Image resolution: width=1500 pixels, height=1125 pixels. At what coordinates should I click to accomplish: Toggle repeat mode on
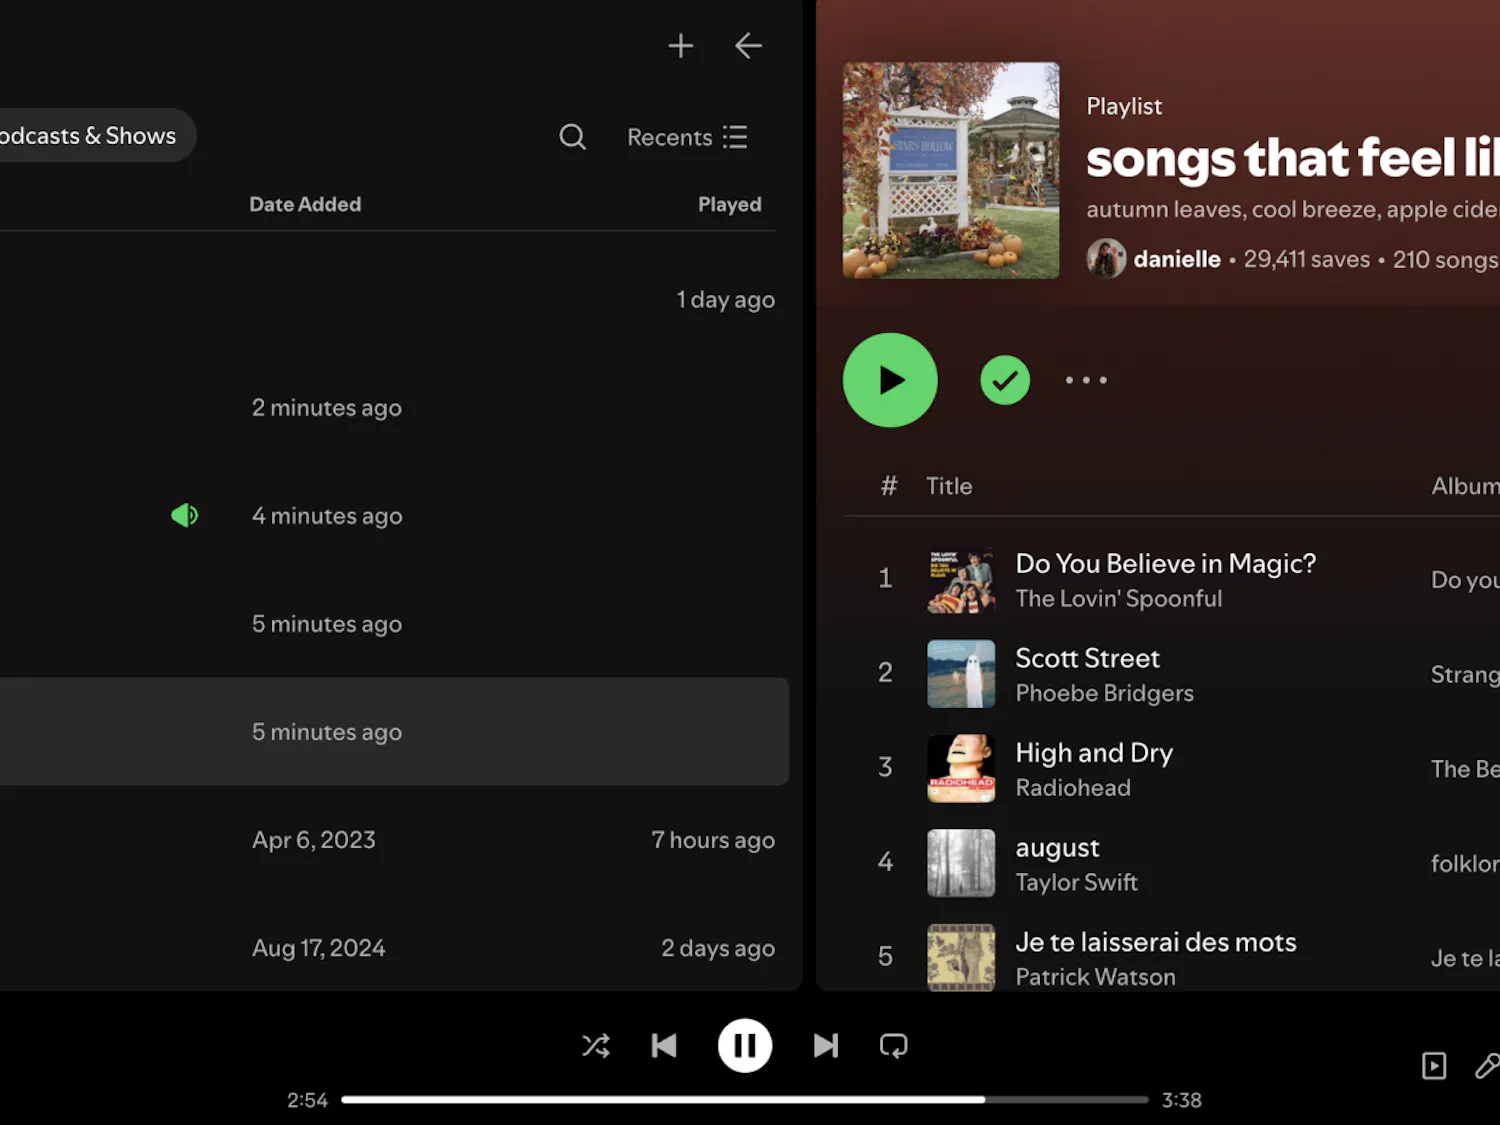coord(893,1046)
